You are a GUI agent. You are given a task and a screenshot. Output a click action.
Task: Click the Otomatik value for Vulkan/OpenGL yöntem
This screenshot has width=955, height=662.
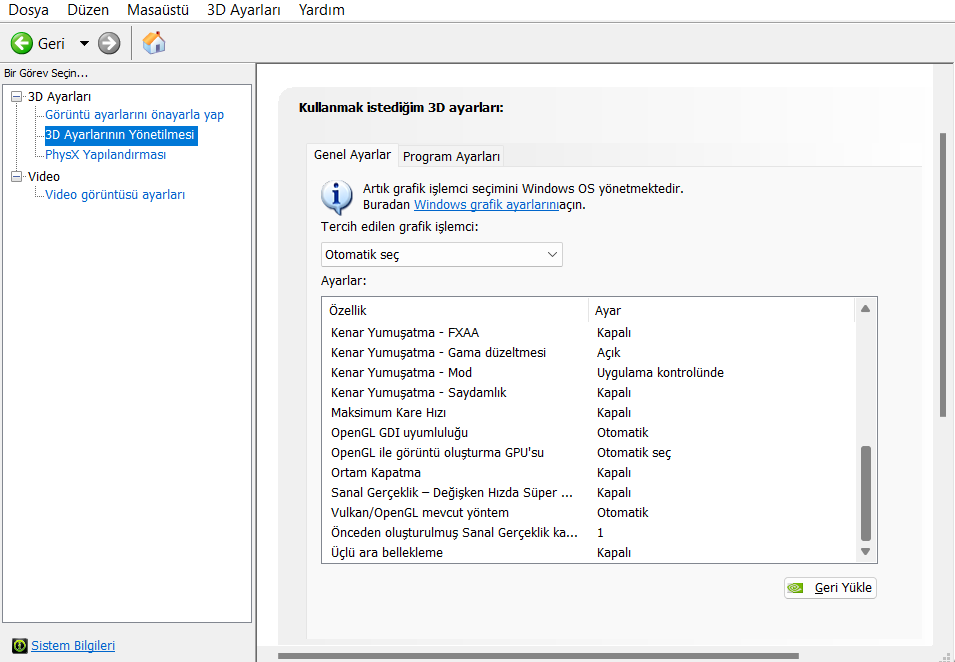pos(622,513)
